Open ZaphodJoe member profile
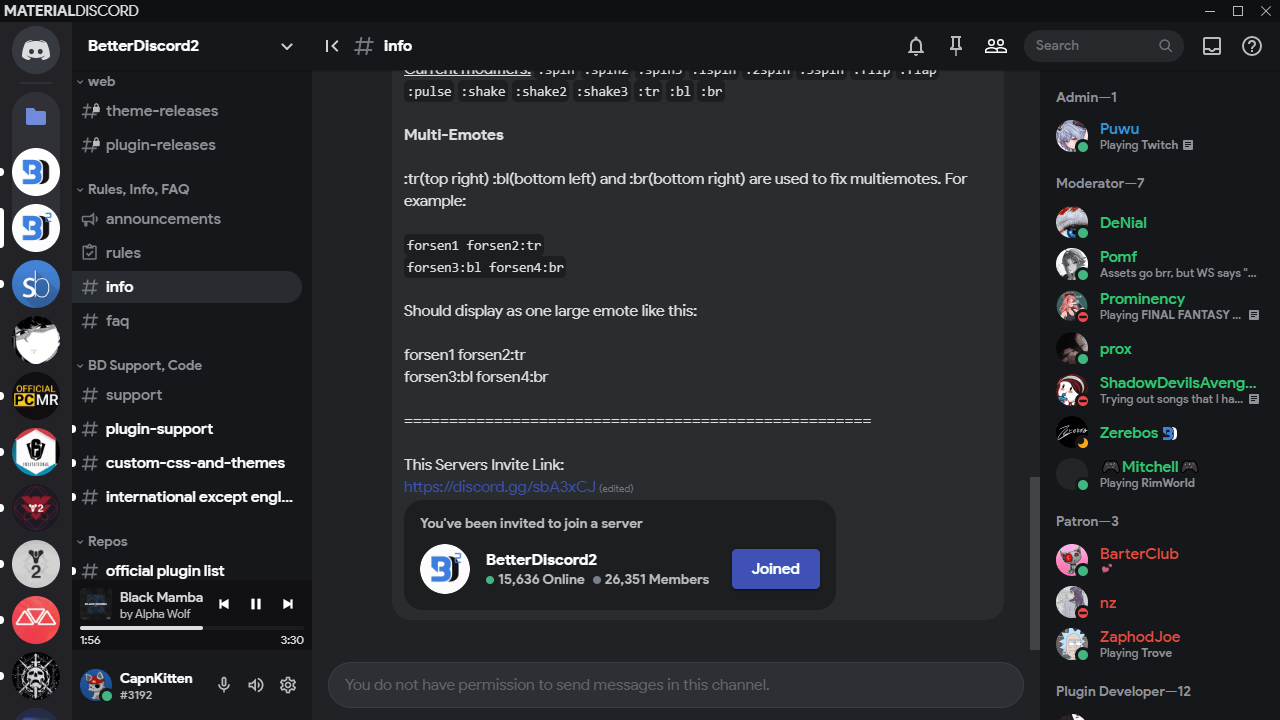The image size is (1280, 720). pyautogui.click(x=1156, y=644)
